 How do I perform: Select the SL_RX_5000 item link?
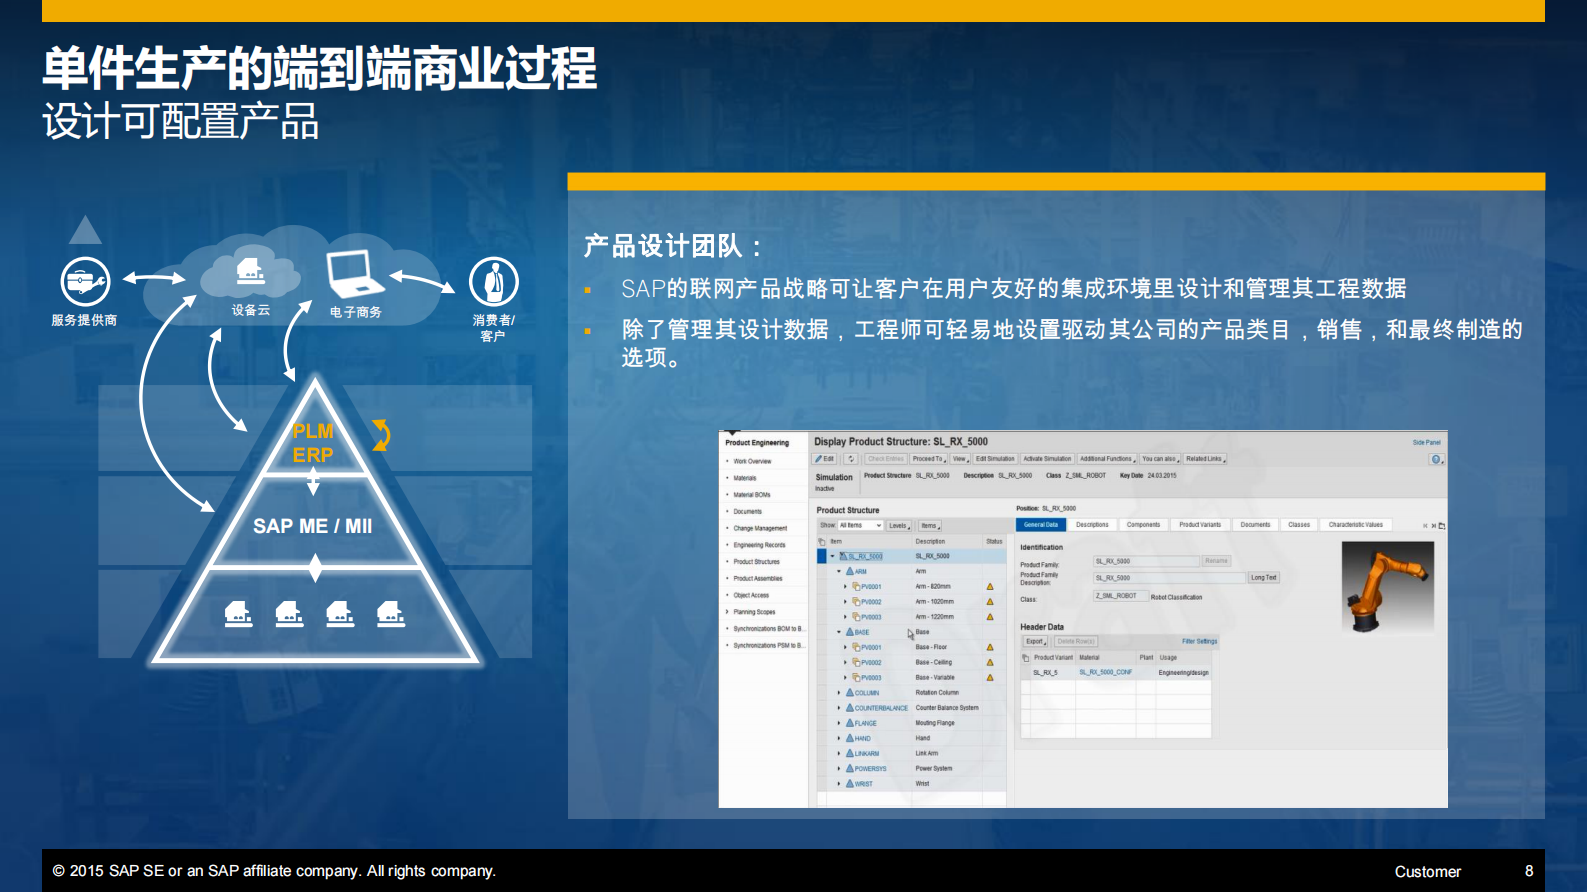865,556
